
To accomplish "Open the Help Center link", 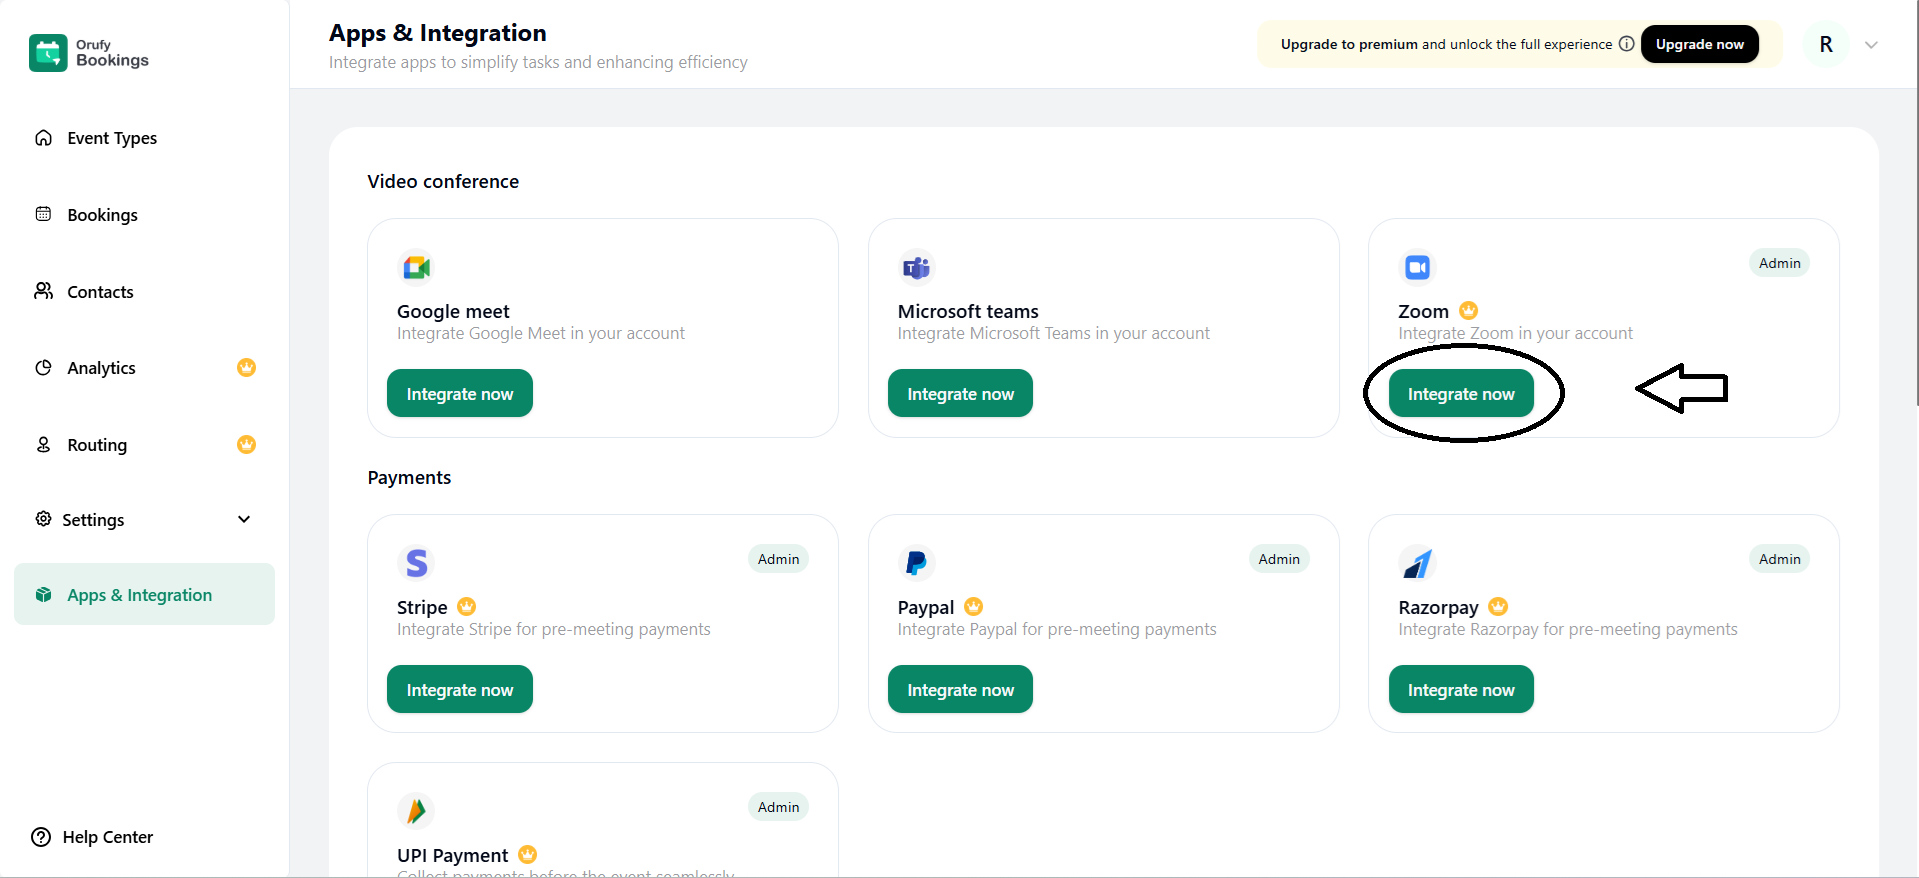I will (107, 837).
